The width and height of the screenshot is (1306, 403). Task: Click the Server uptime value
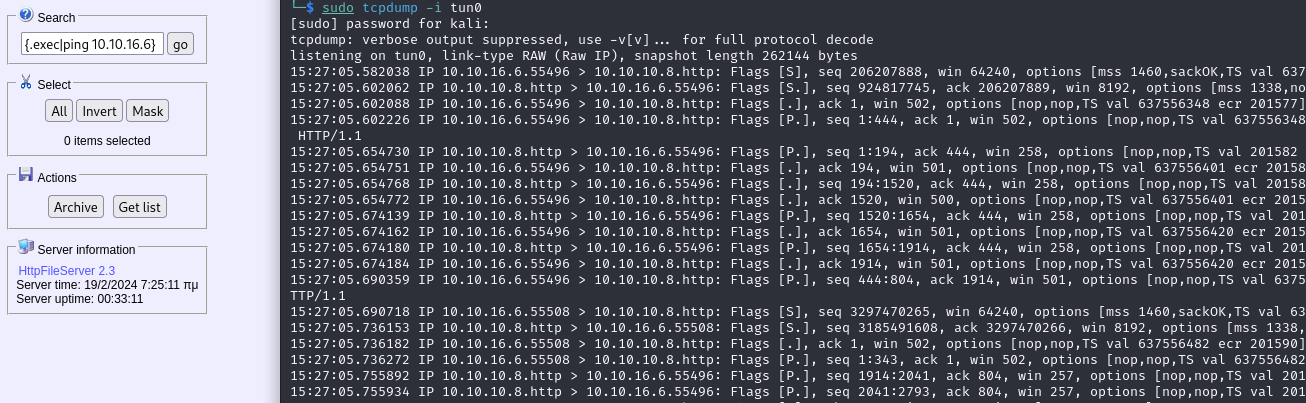pos(120,299)
